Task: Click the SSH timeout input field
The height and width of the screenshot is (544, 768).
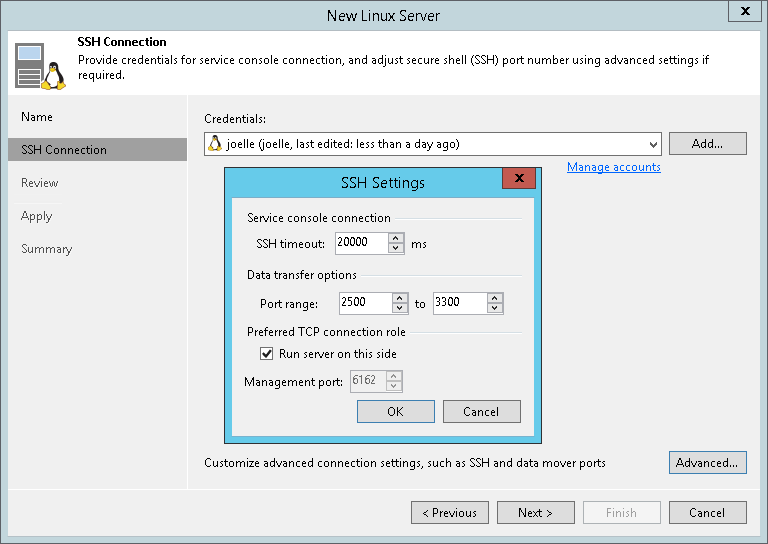Action: (x=361, y=242)
